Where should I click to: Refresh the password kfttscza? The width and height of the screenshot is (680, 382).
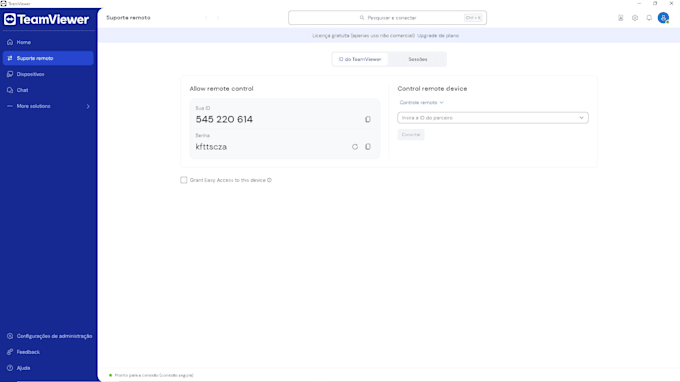(355, 147)
